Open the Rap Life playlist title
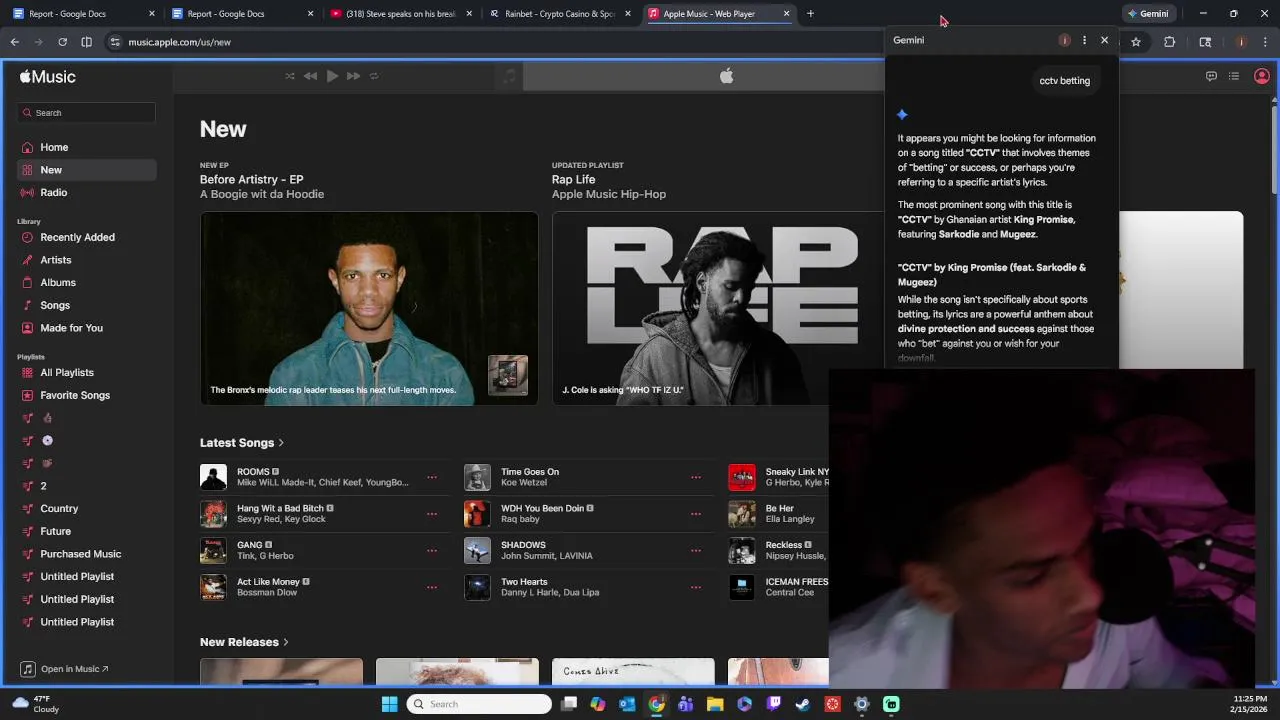Screen dimensions: 1280x720 click(x=573, y=180)
